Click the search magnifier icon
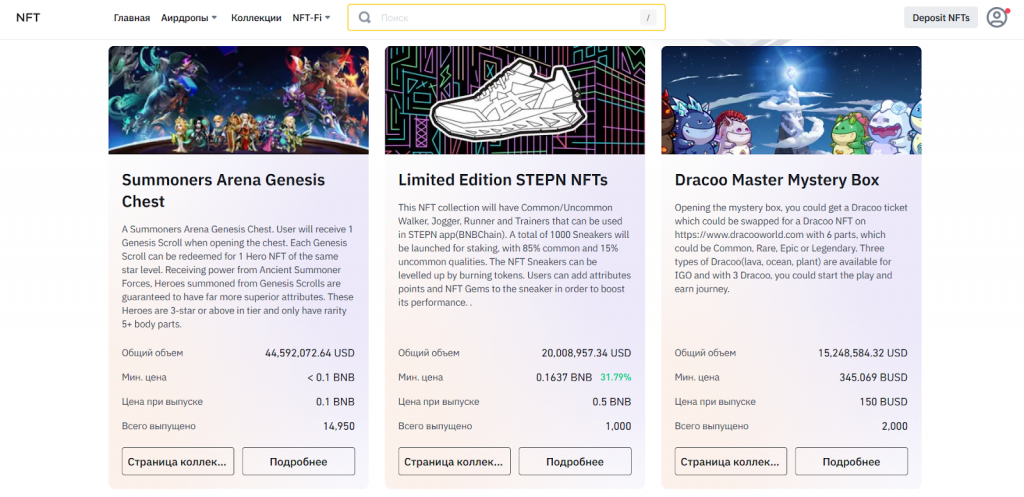The width and height of the screenshot is (1024, 497). (x=365, y=18)
